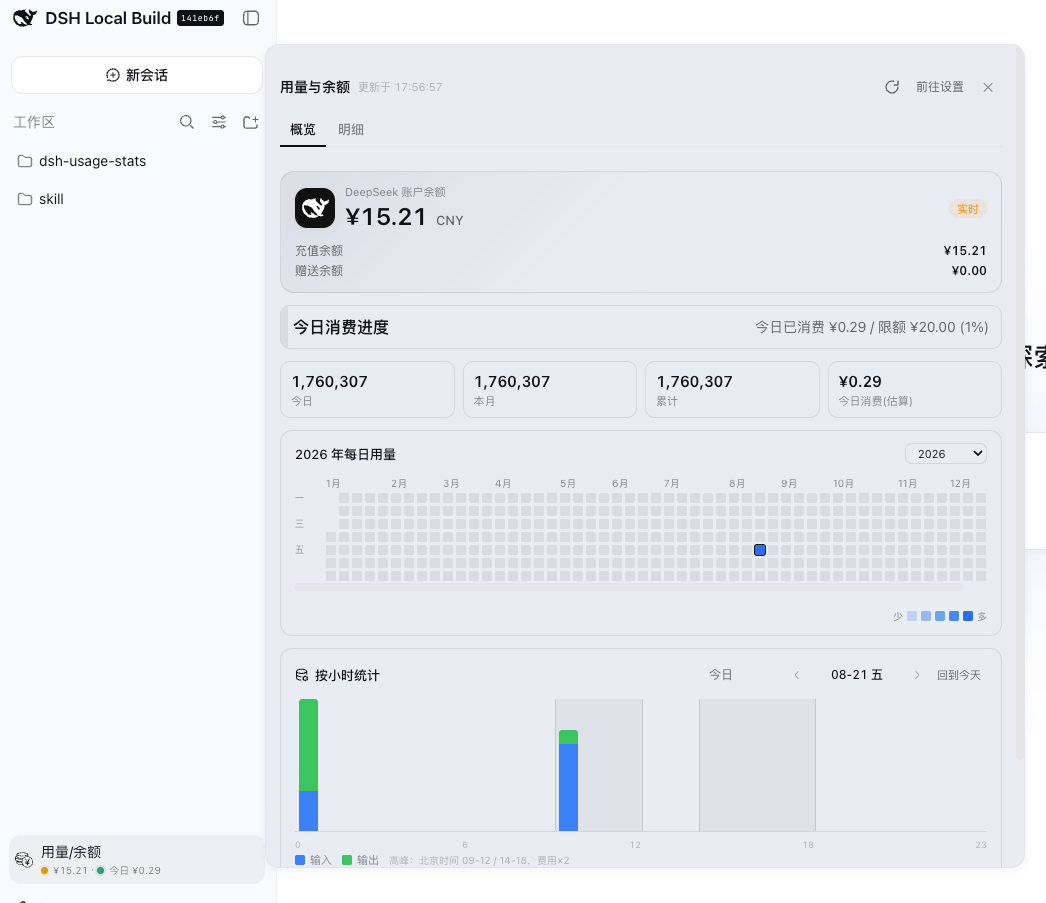Click the 08-21 五 date label

pyautogui.click(x=857, y=675)
